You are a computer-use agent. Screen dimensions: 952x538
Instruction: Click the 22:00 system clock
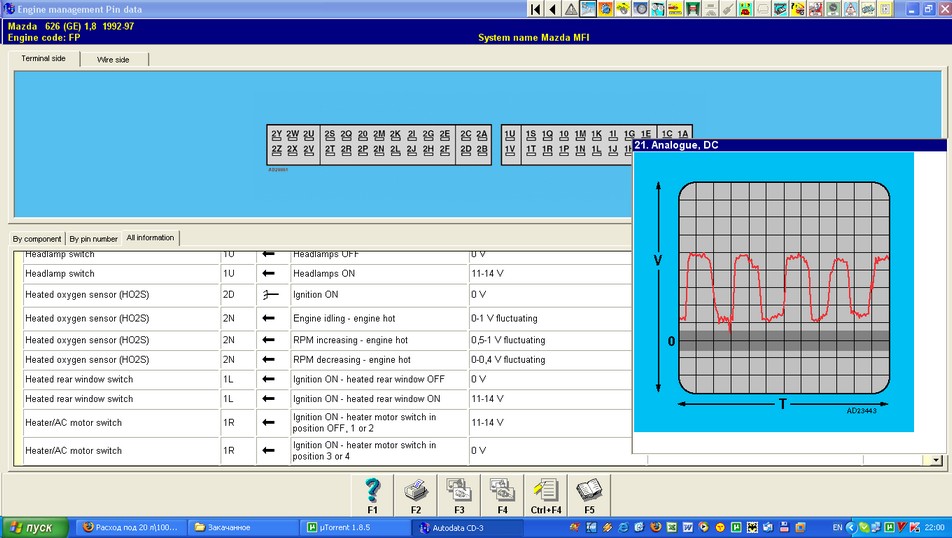(934, 528)
